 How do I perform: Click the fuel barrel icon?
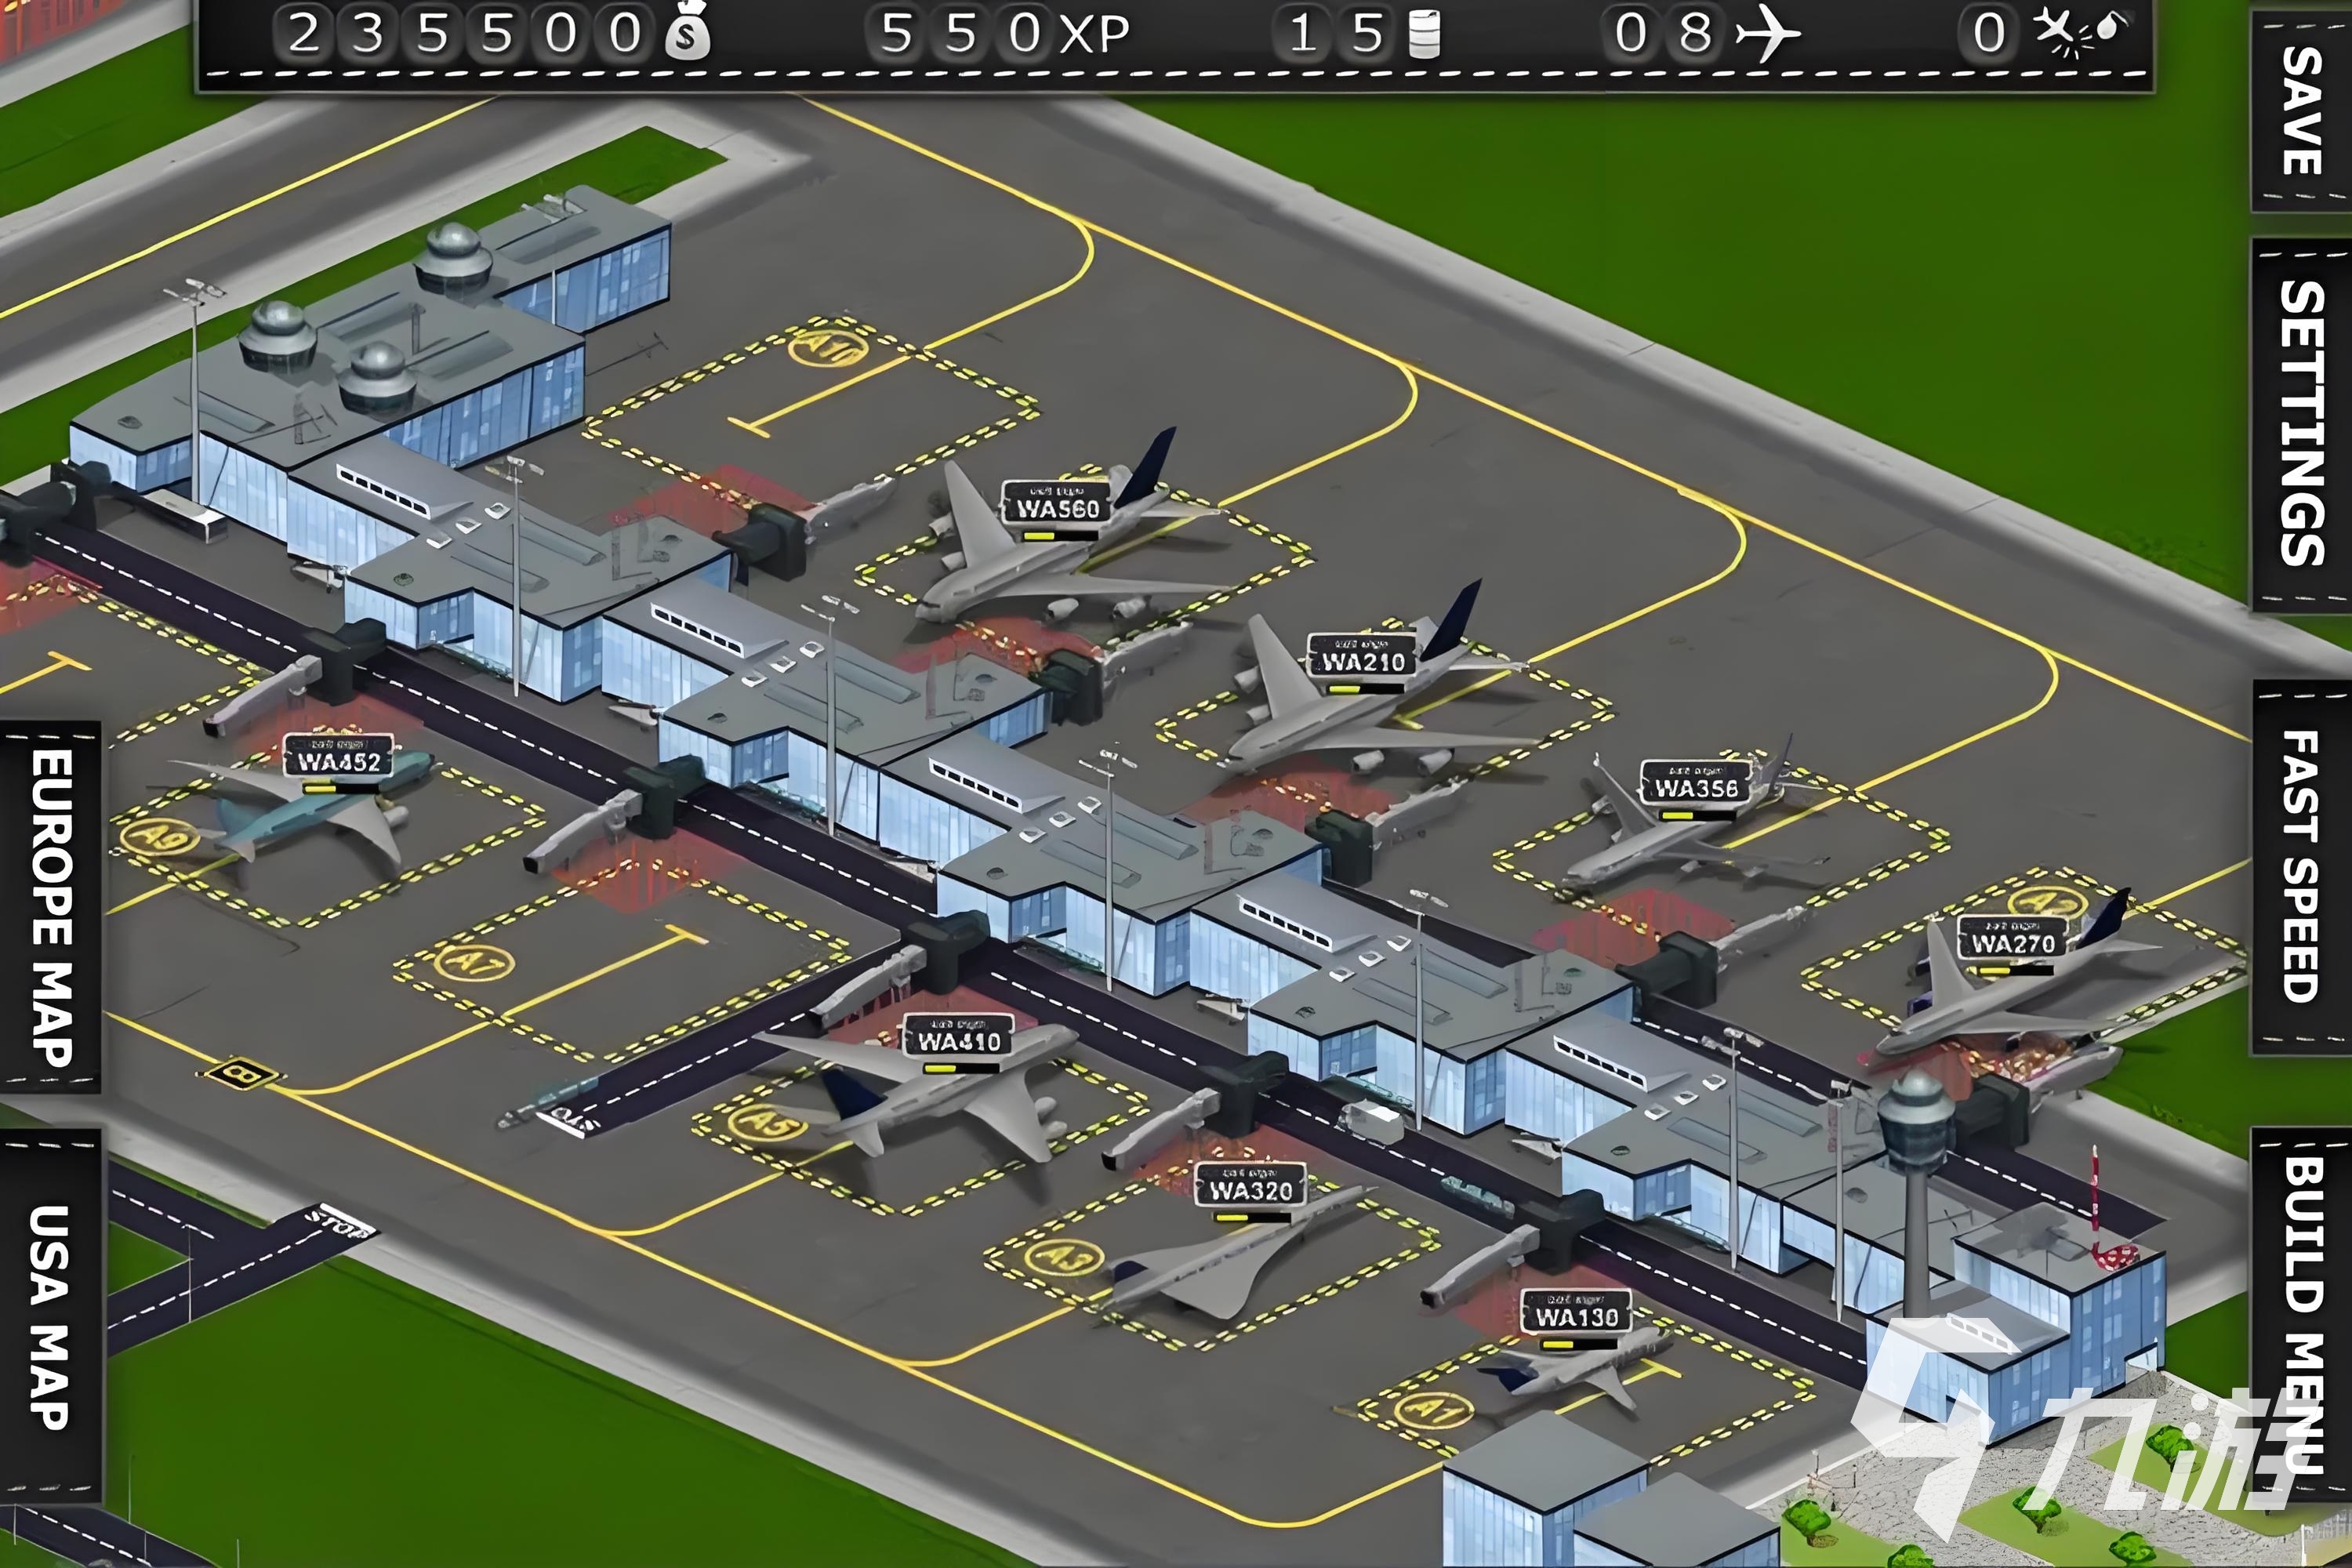[1424, 34]
